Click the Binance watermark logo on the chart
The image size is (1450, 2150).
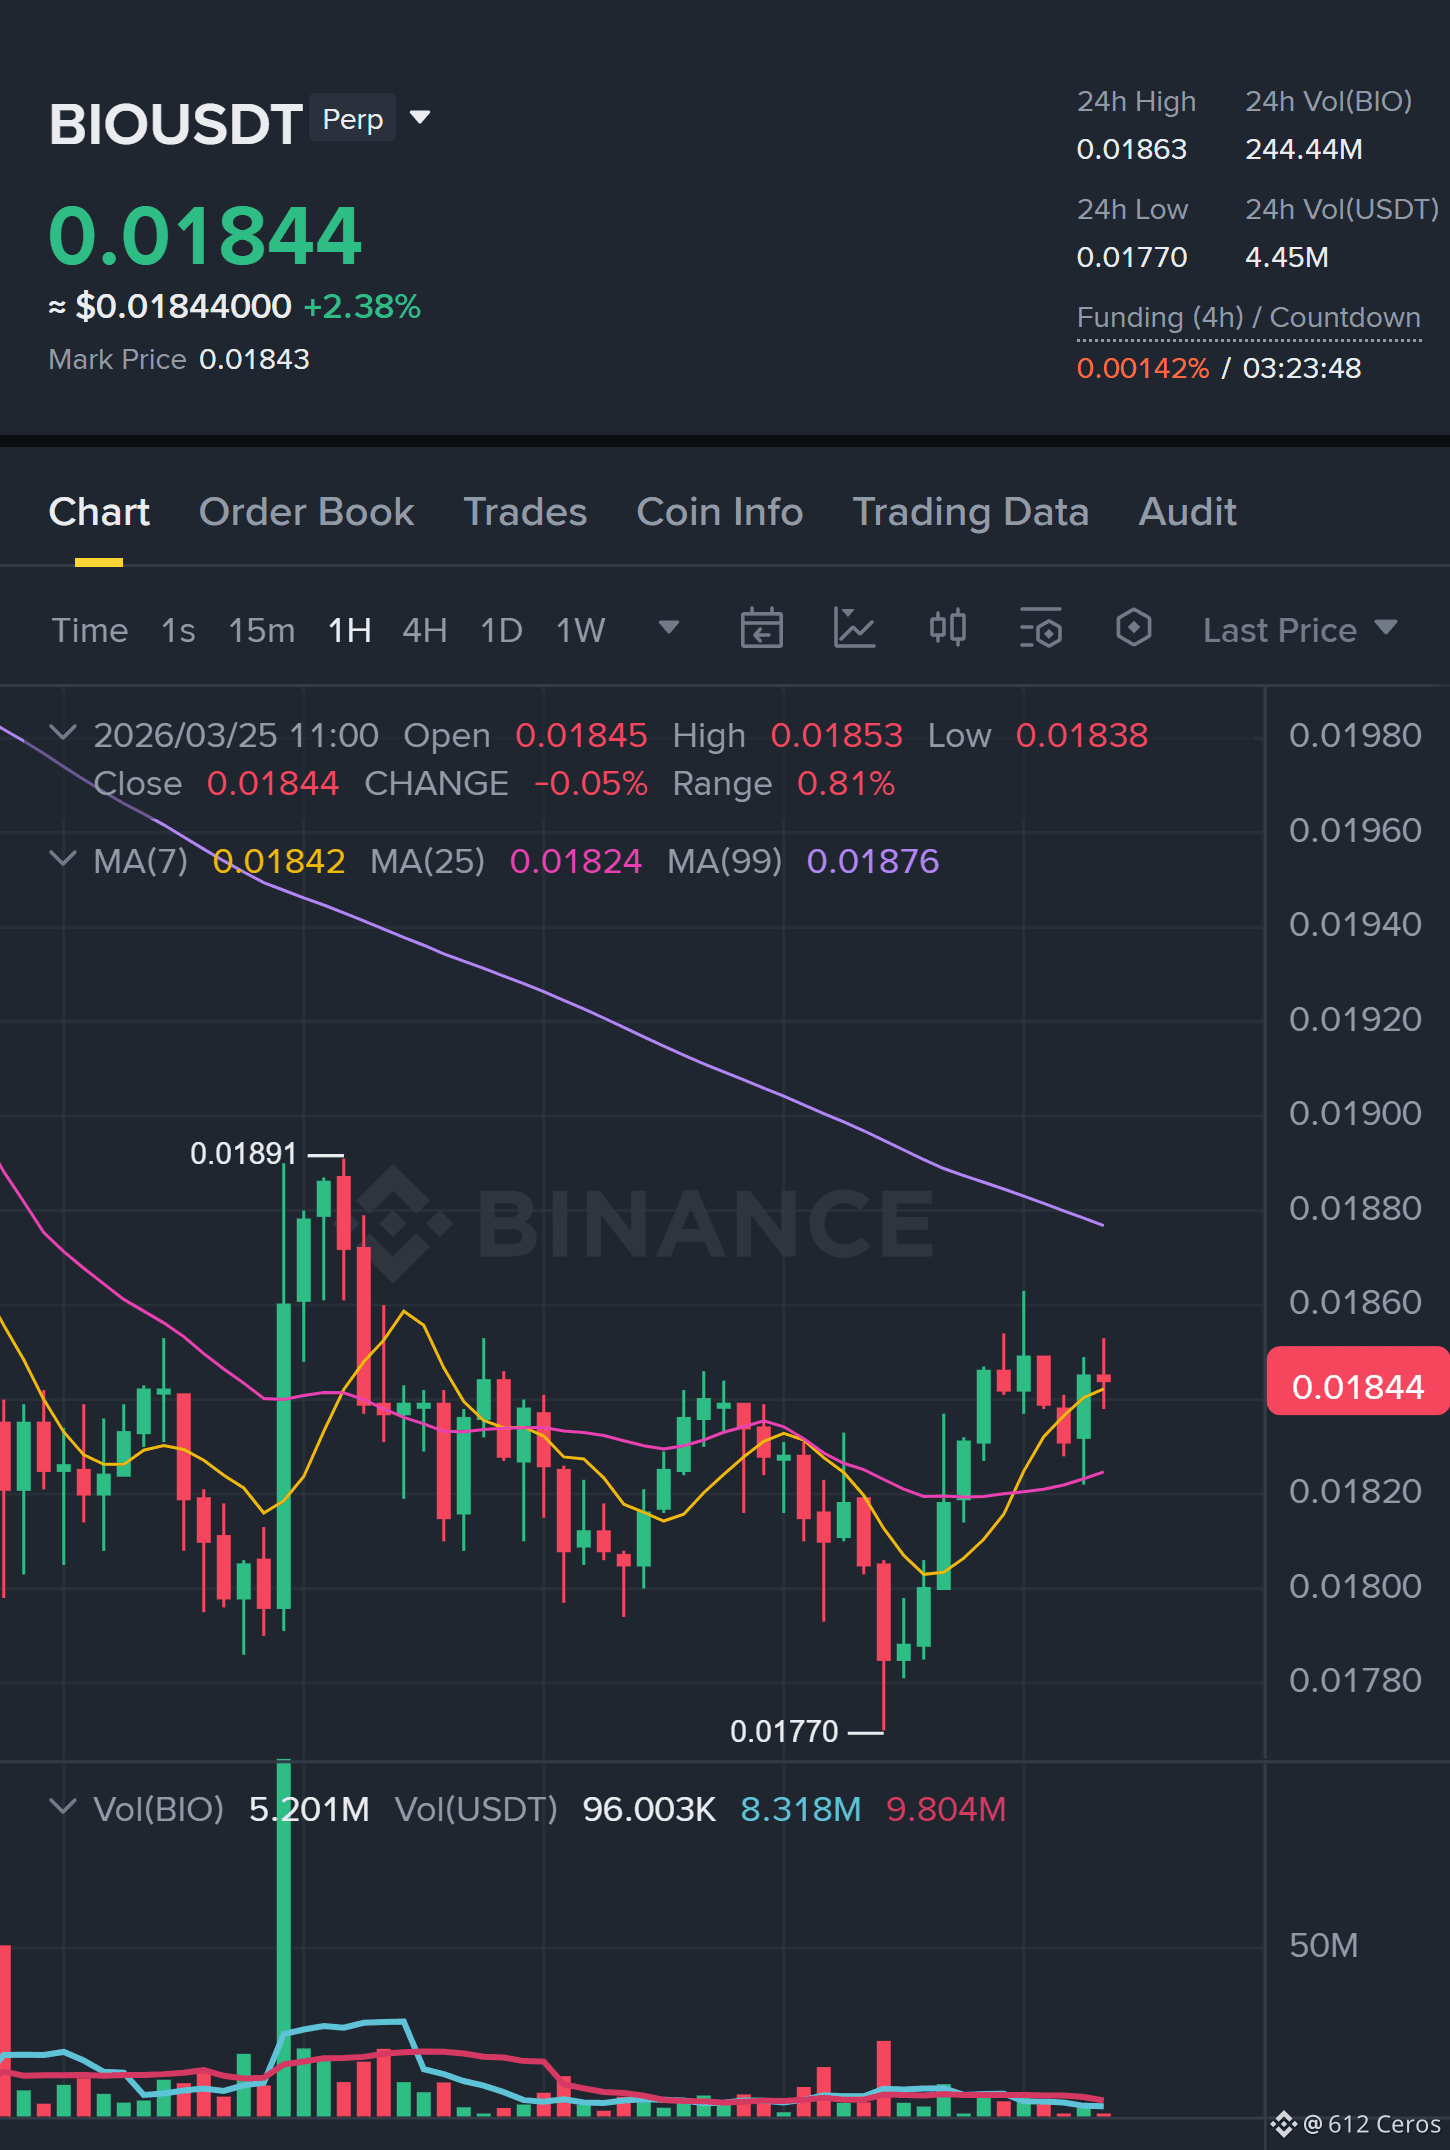pos(645,1223)
